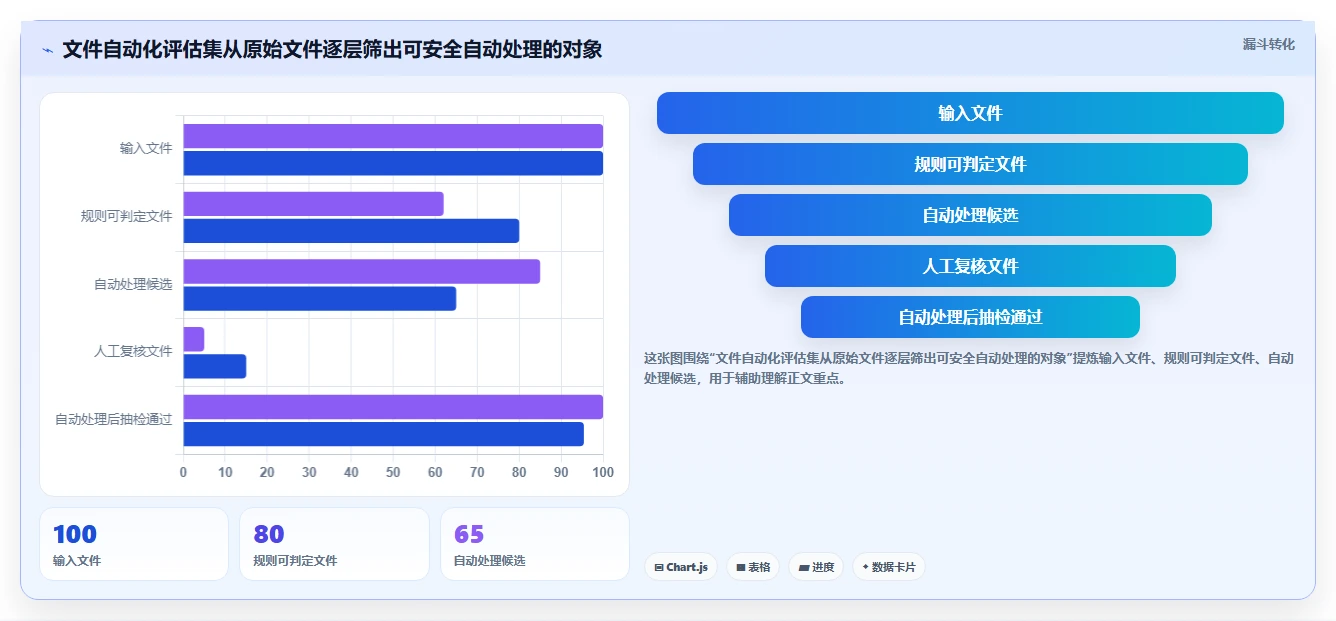The width and height of the screenshot is (1336, 621).
Task: Click the lightning icon beside the title
Action: (x=47, y=50)
